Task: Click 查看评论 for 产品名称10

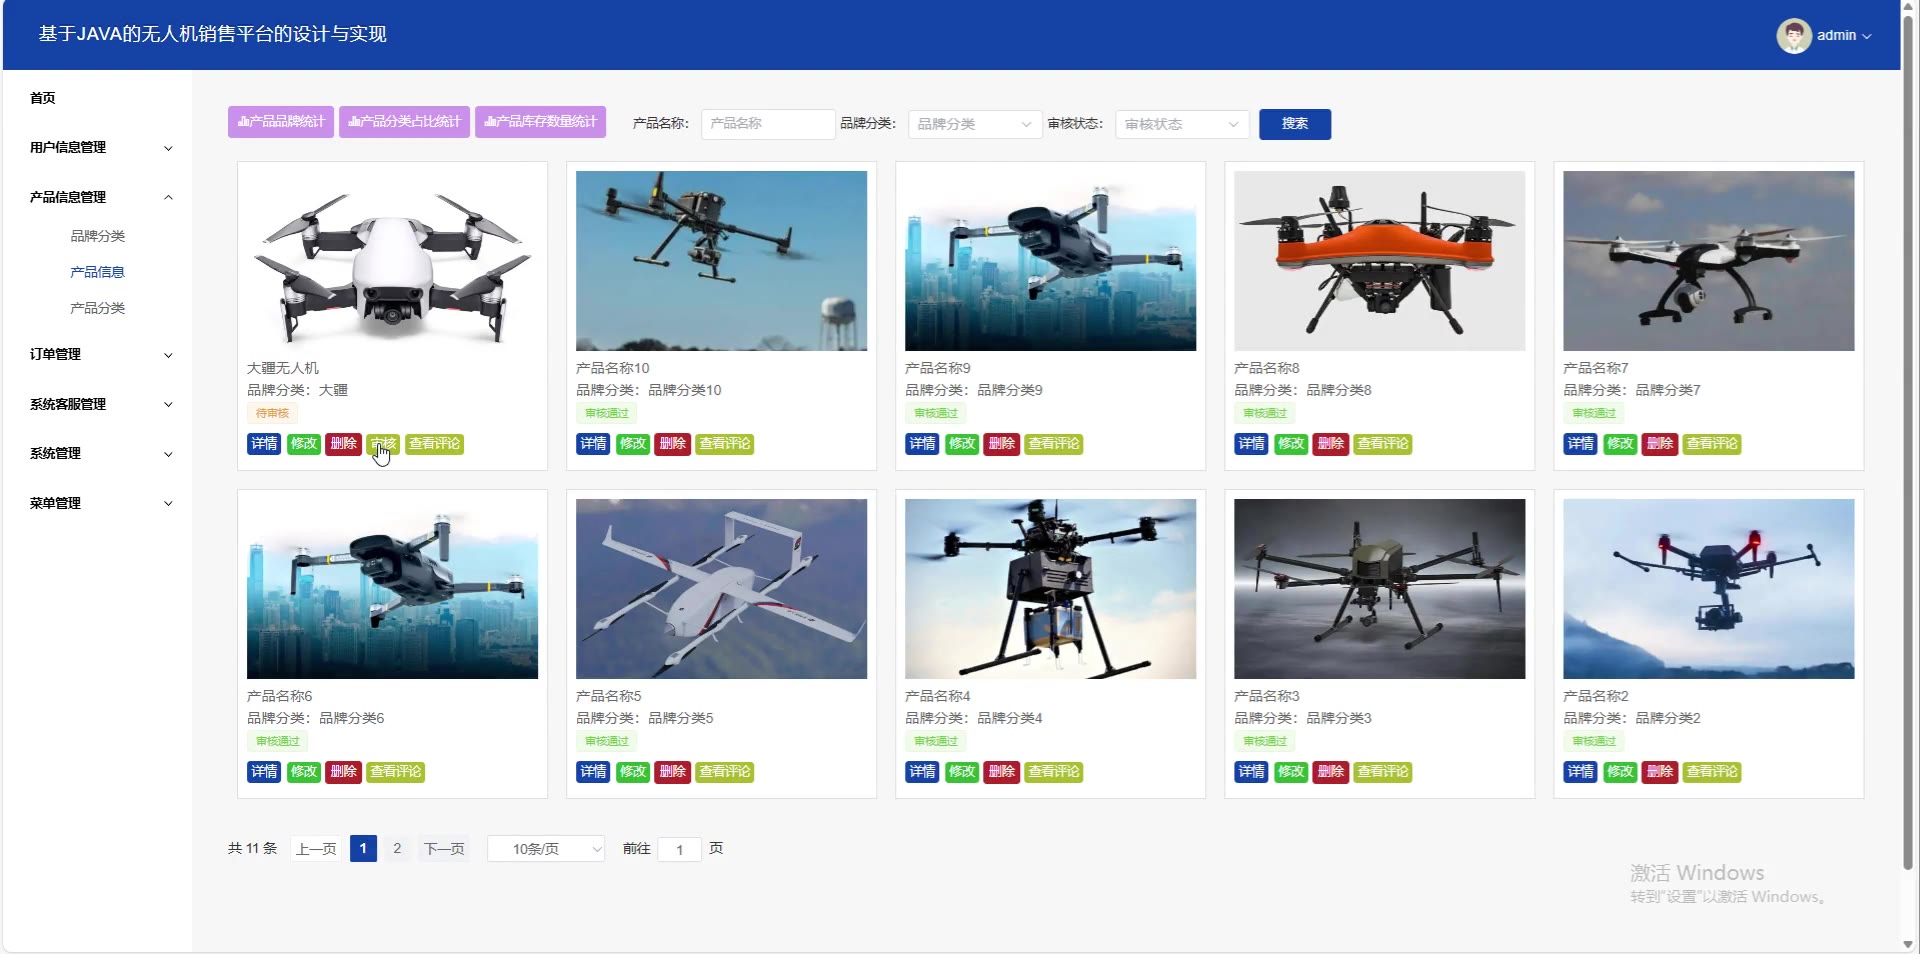Action: pos(725,444)
